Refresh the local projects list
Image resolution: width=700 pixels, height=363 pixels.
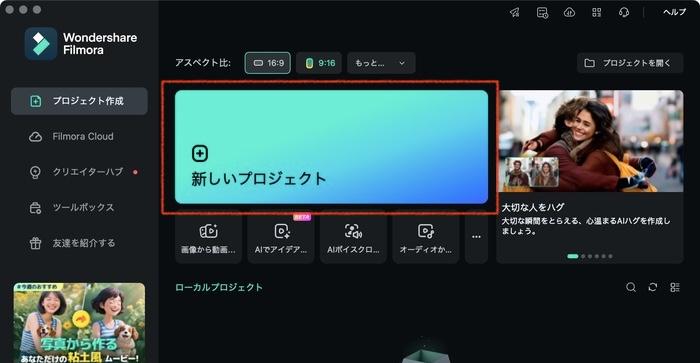point(653,287)
